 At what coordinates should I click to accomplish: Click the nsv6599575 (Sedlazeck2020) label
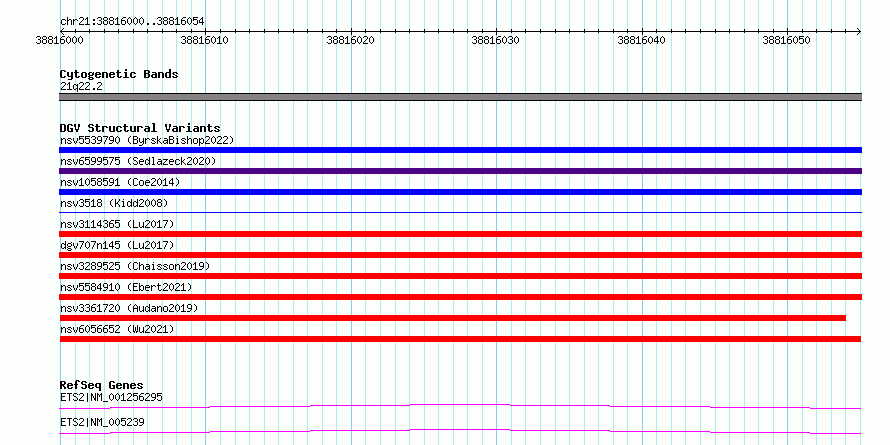click(138, 161)
